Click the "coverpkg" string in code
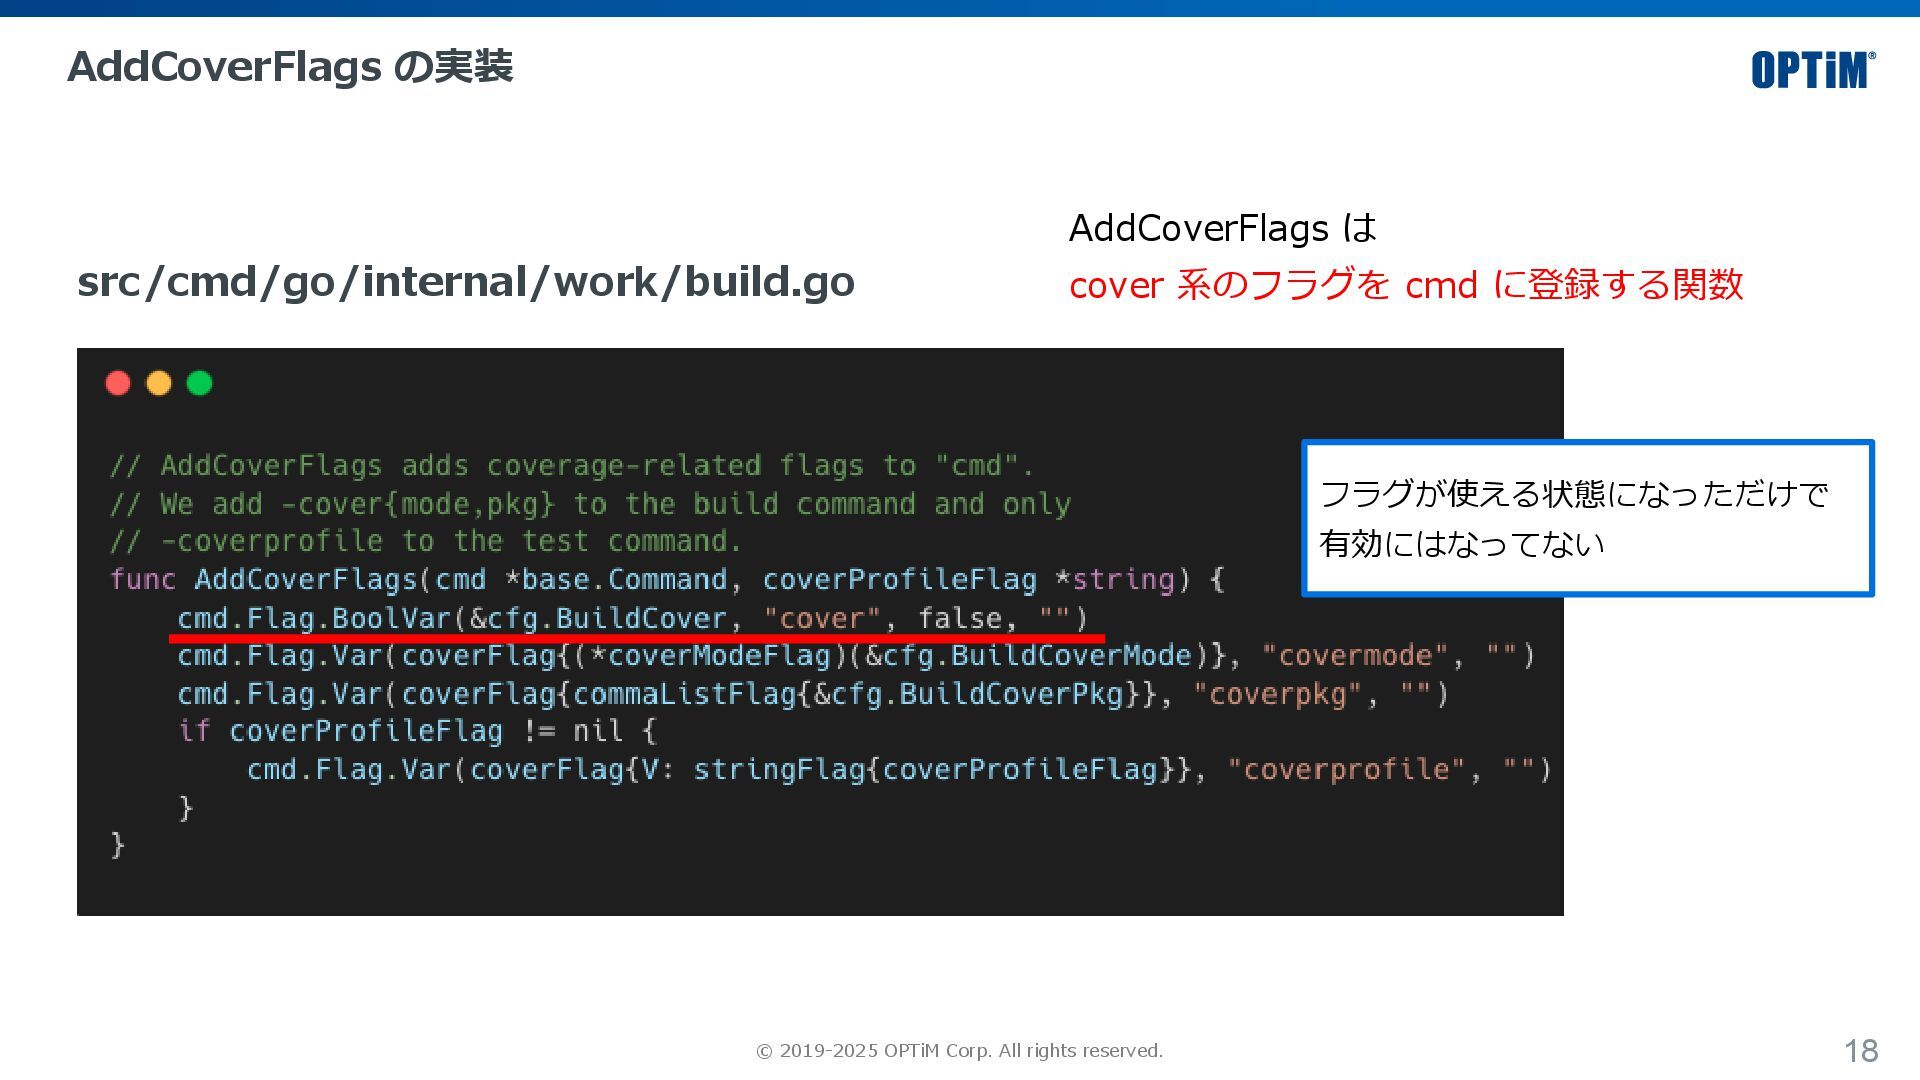1920x1080 pixels. pos(1277,694)
